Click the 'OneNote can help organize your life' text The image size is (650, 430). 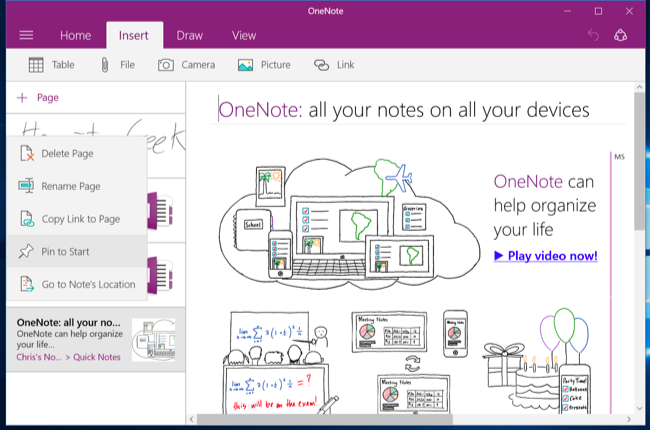[545, 206]
